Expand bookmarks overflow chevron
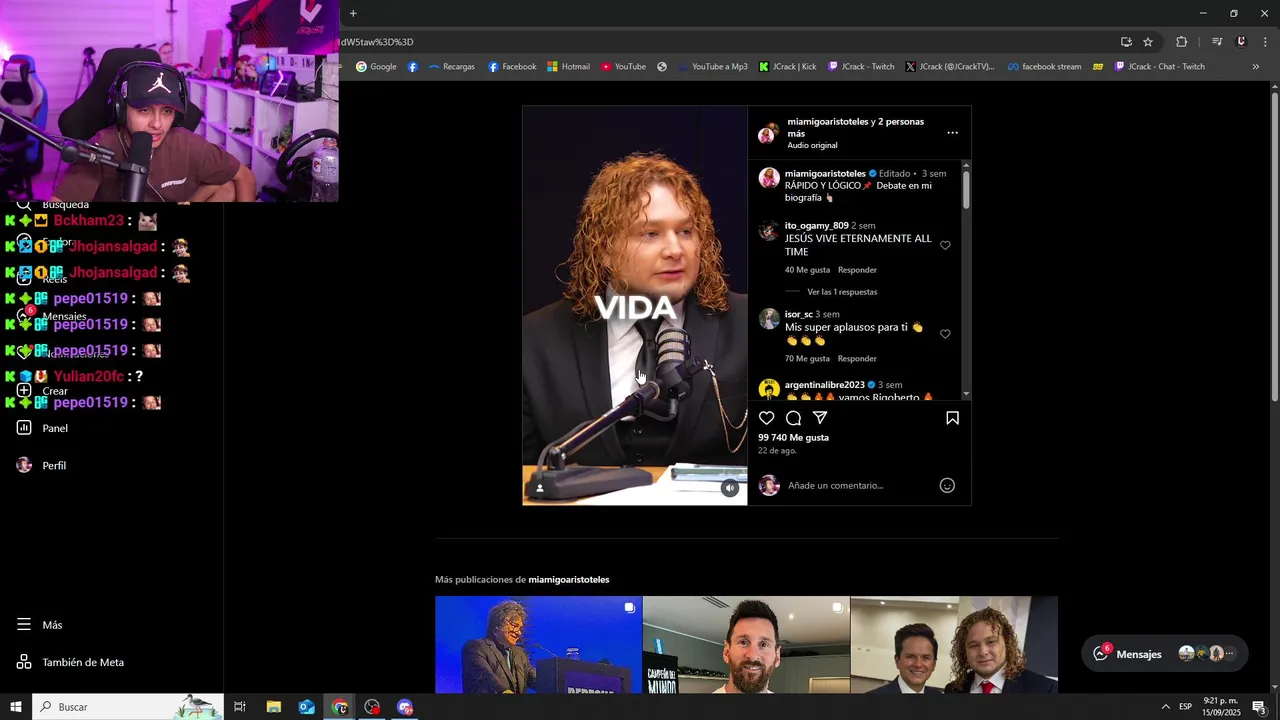The image size is (1280, 720). [1256, 67]
